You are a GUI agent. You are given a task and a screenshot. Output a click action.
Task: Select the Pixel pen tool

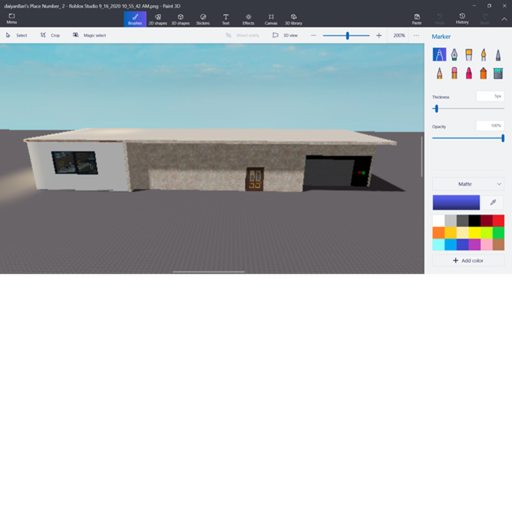click(x=498, y=54)
